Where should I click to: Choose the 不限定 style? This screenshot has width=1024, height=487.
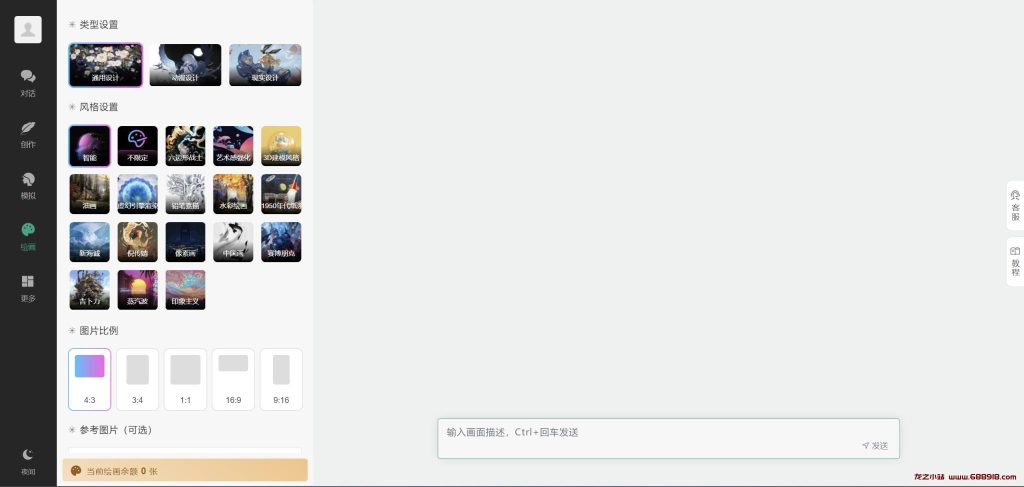click(x=138, y=146)
